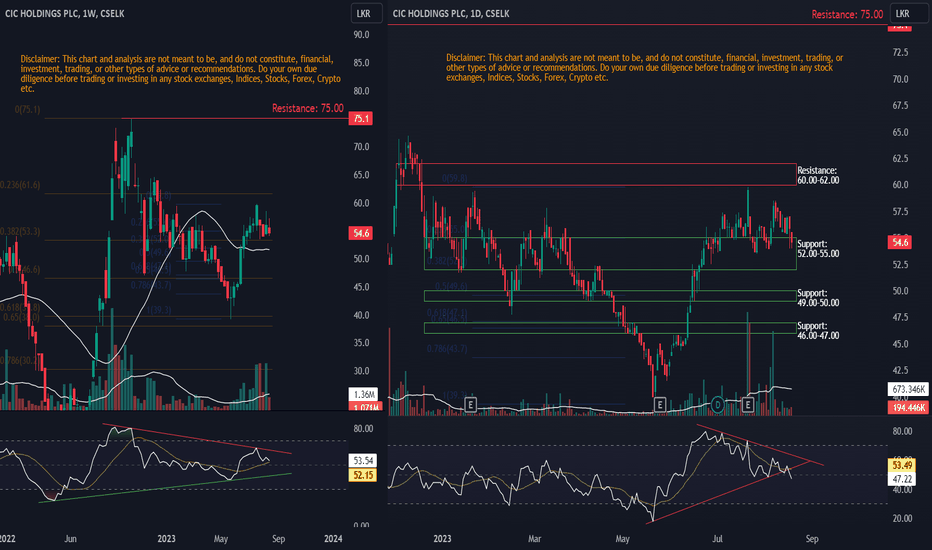The width and height of the screenshot is (932, 550).
Task: Select the Support: 52.00-55.00 annotation
Action: pyautogui.click(x=818, y=249)
